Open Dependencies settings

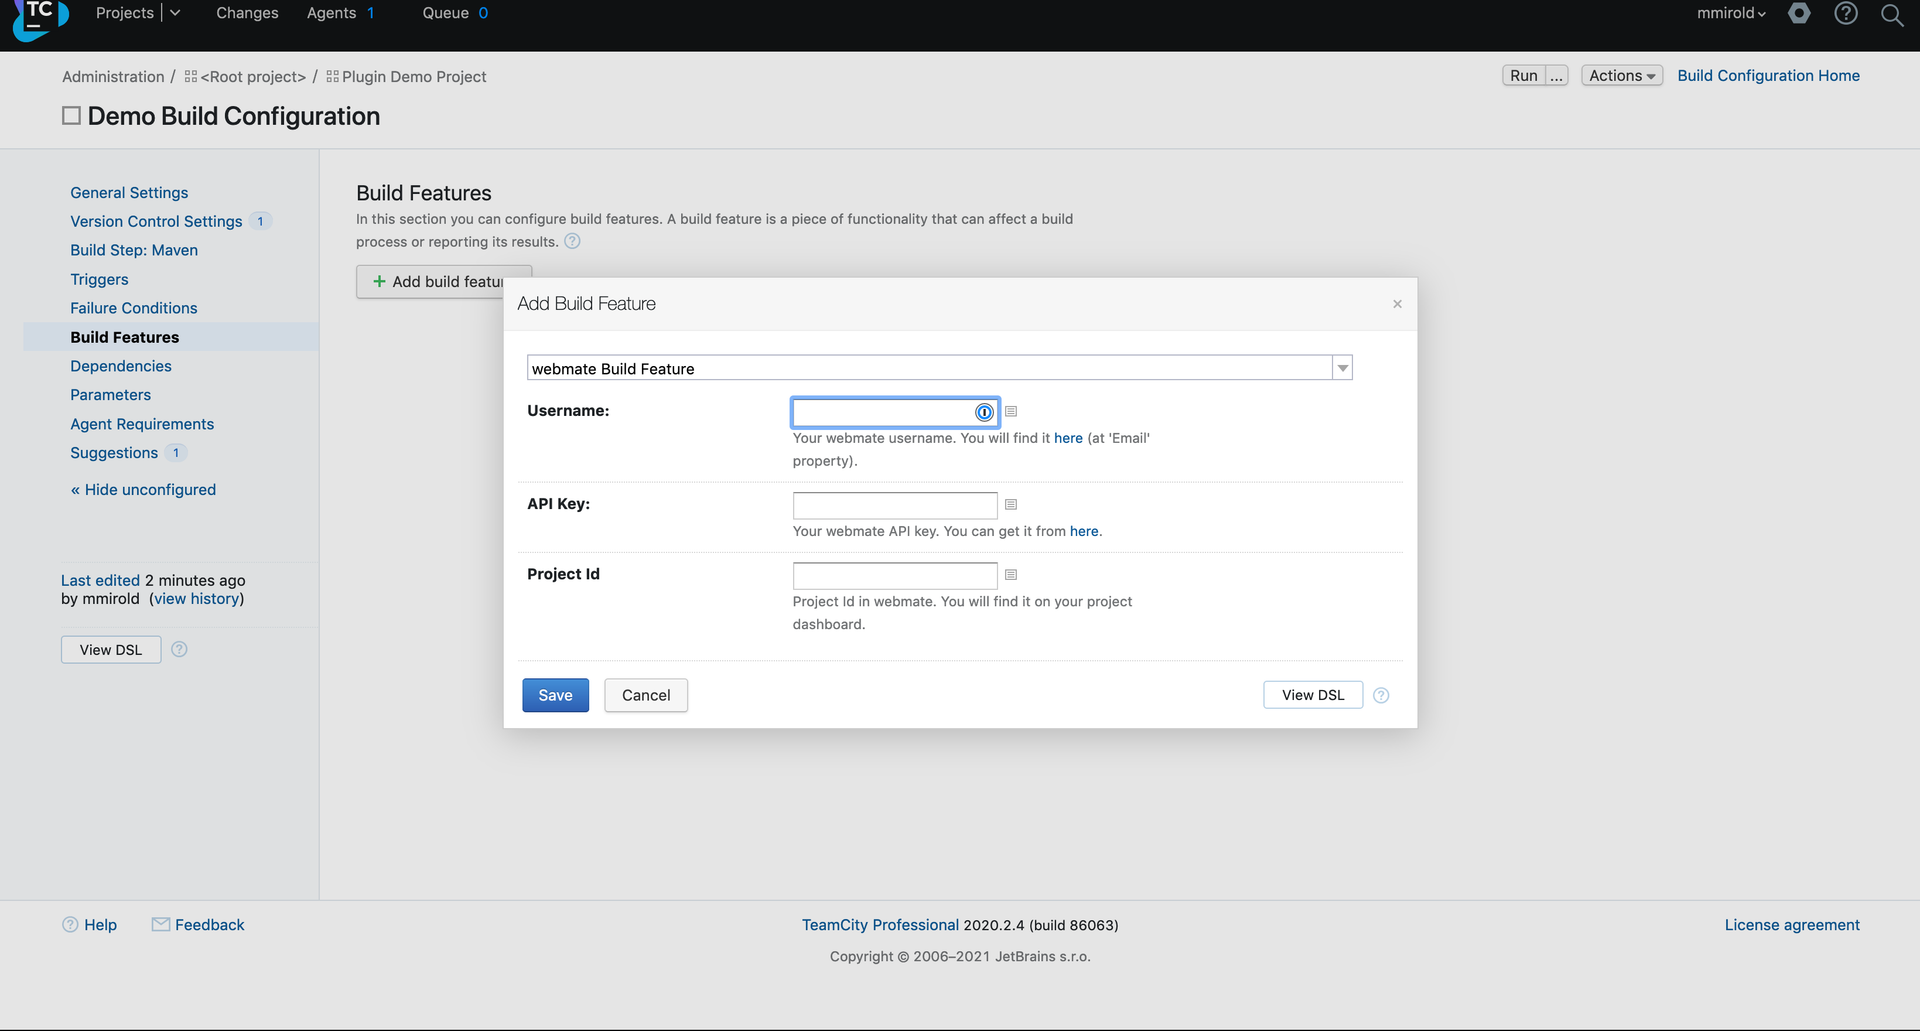click(121, 367)
